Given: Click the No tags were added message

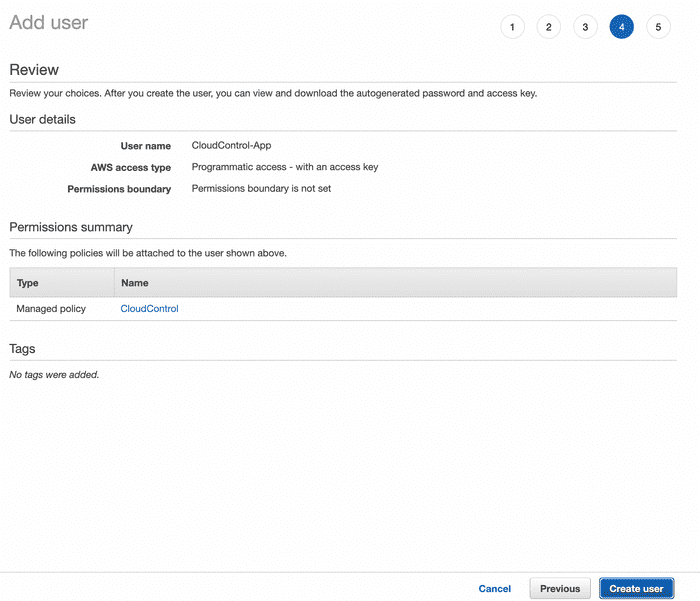Looking at the screenshot, I should click(54, 375).
